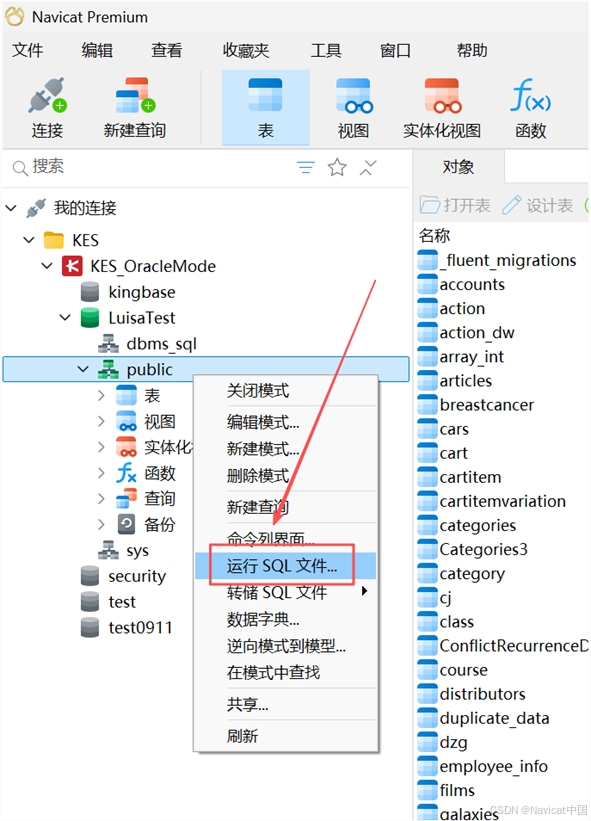This screenshot has height=821, width=591.
Task: Open Dump SQL File (转储 SQL 文件) submenu arrow
Action: 364,591
